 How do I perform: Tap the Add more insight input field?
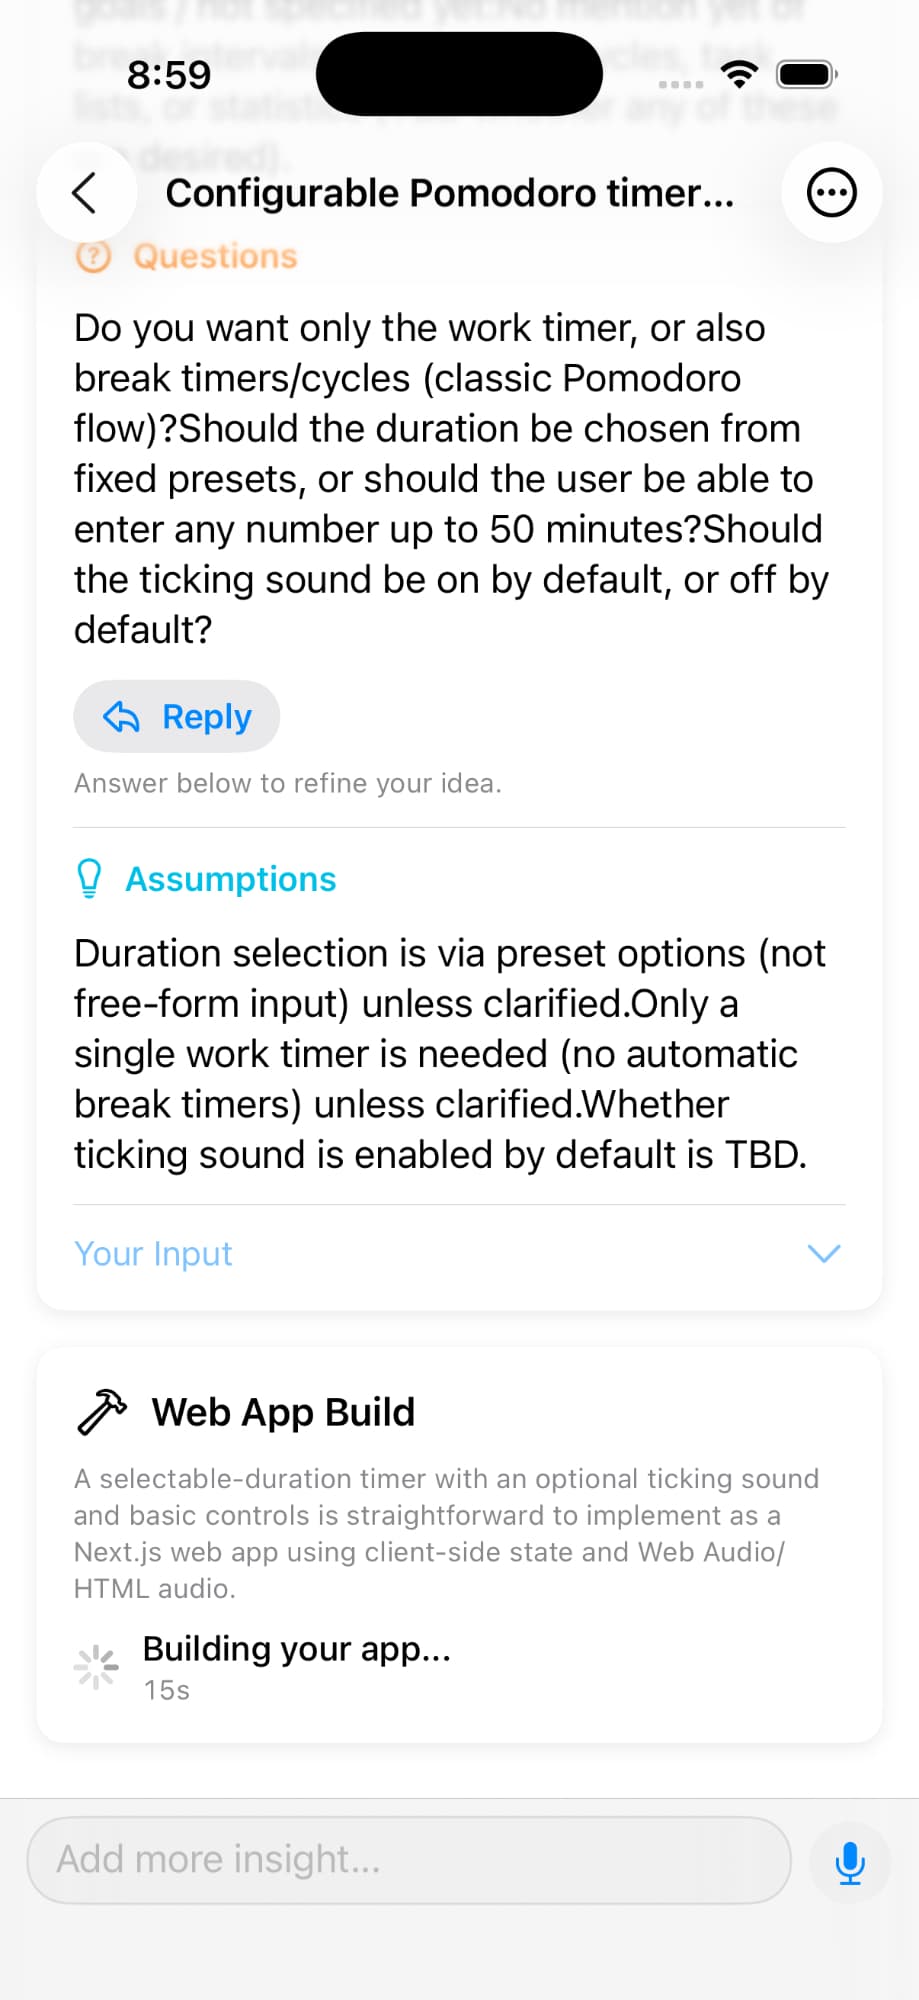point(410,1860)
